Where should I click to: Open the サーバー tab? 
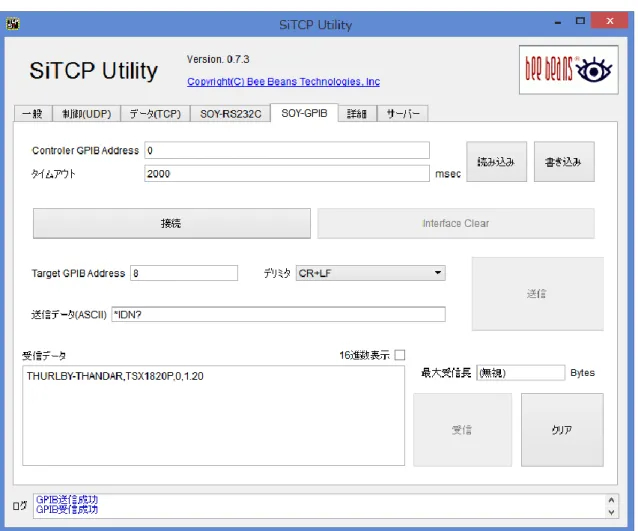[x=403, y=114]
